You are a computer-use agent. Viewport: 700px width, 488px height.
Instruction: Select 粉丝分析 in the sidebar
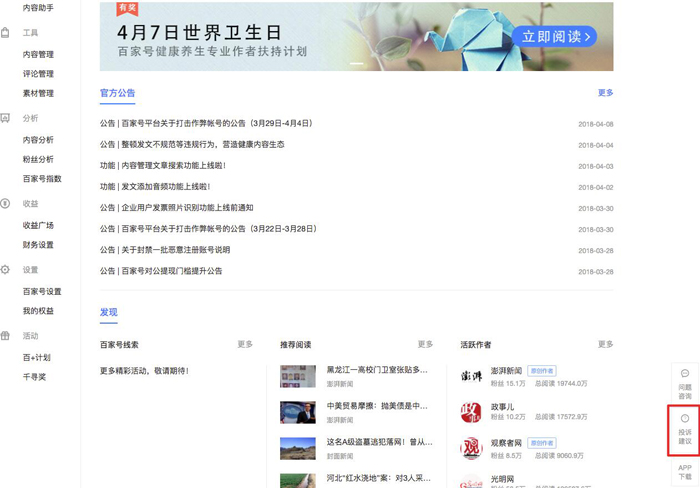point(39,160)
